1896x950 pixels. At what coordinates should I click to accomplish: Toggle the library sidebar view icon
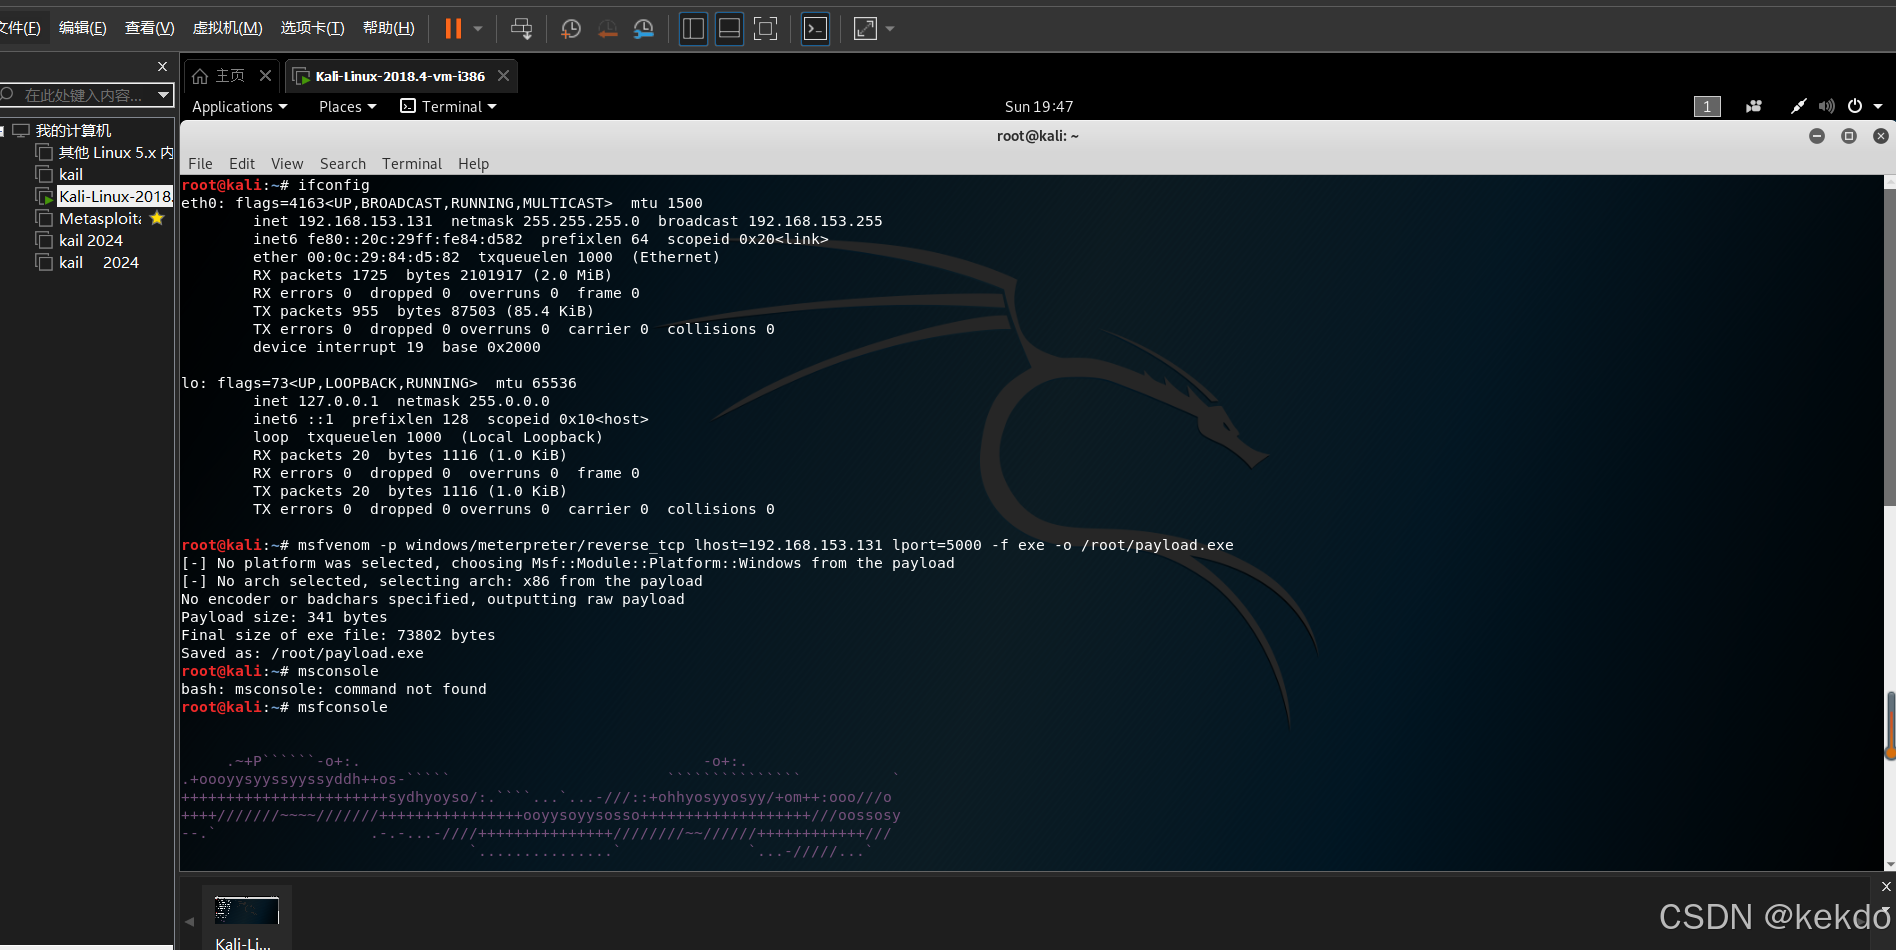[x=693, y=29]
